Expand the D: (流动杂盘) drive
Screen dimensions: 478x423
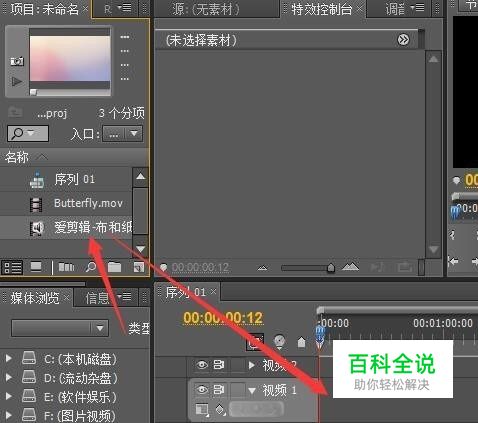(9, 377)
